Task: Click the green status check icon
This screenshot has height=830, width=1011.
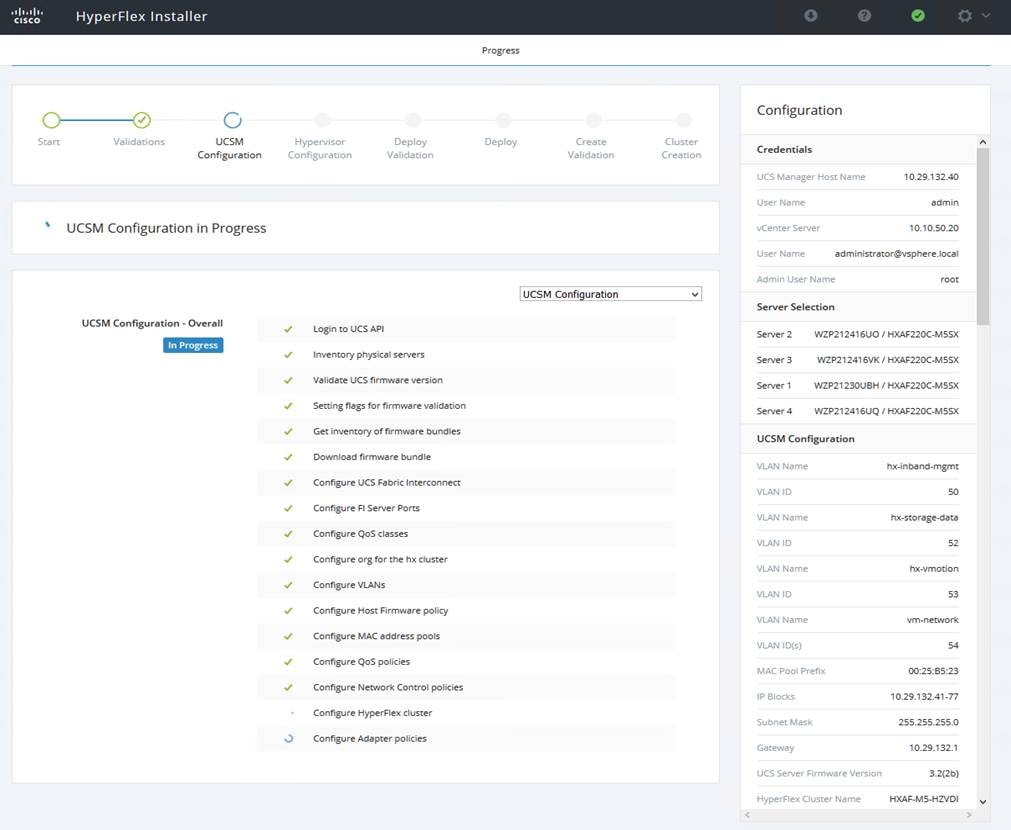Action: (x=918, y=15)
